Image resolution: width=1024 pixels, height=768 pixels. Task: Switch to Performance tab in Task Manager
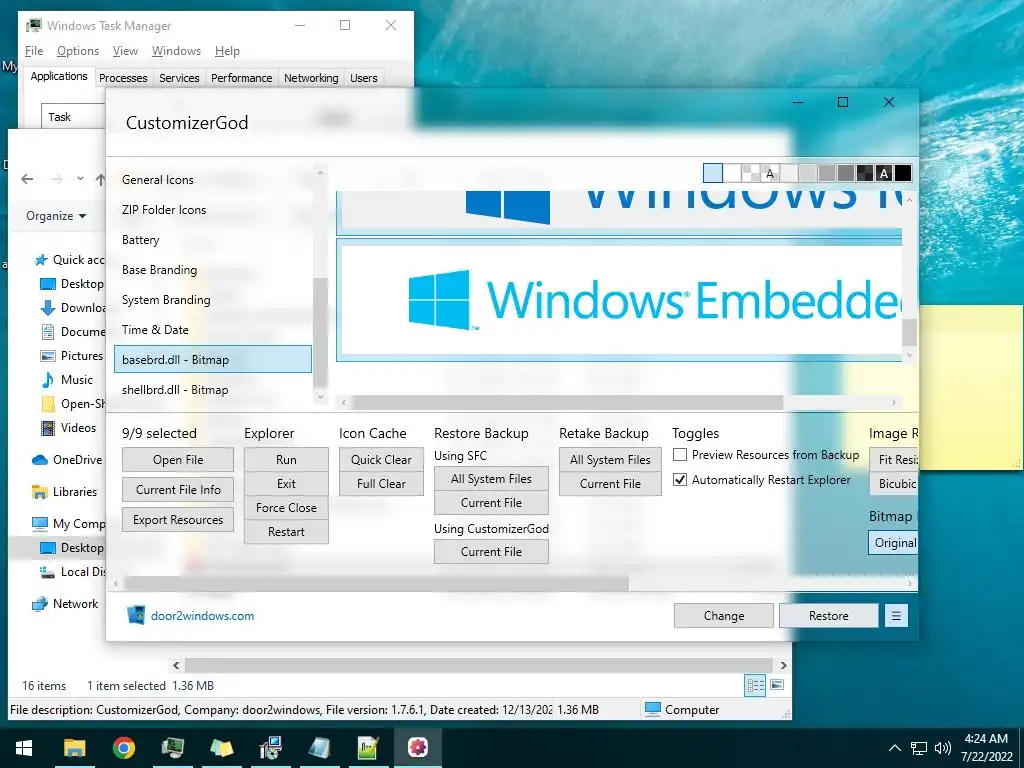coord(242,78)
